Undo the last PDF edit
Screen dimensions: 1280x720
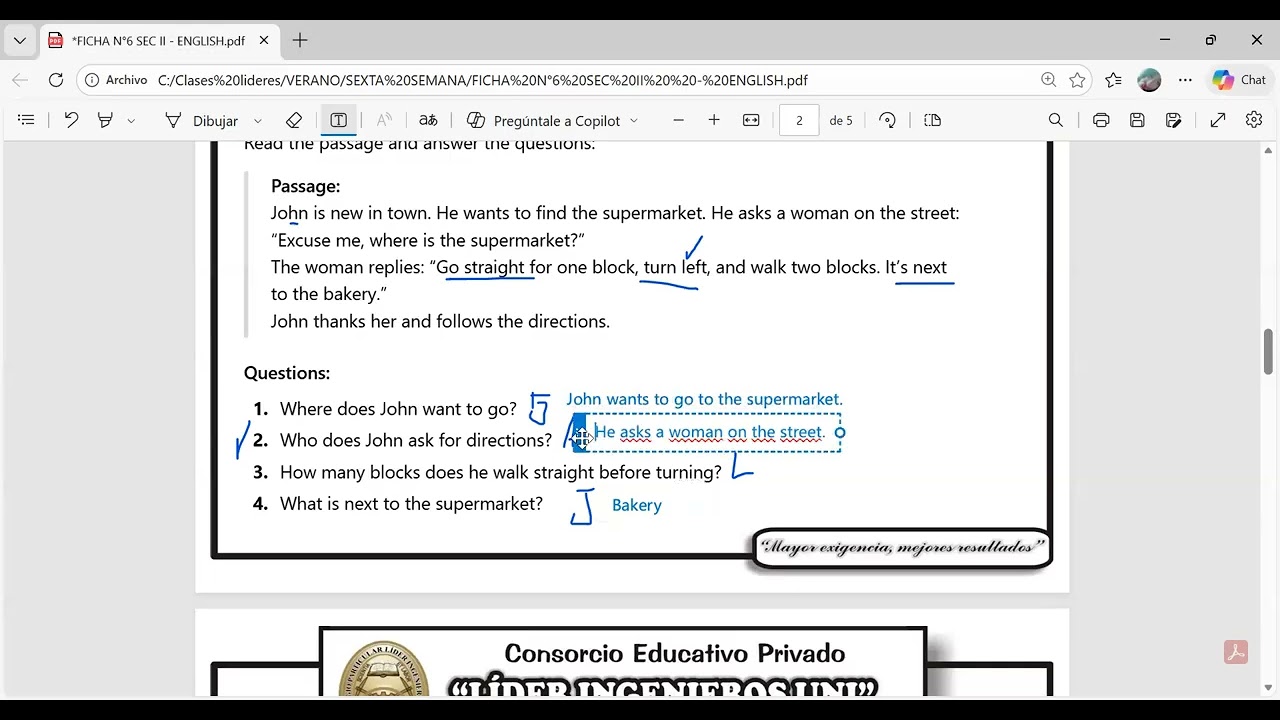71,120
